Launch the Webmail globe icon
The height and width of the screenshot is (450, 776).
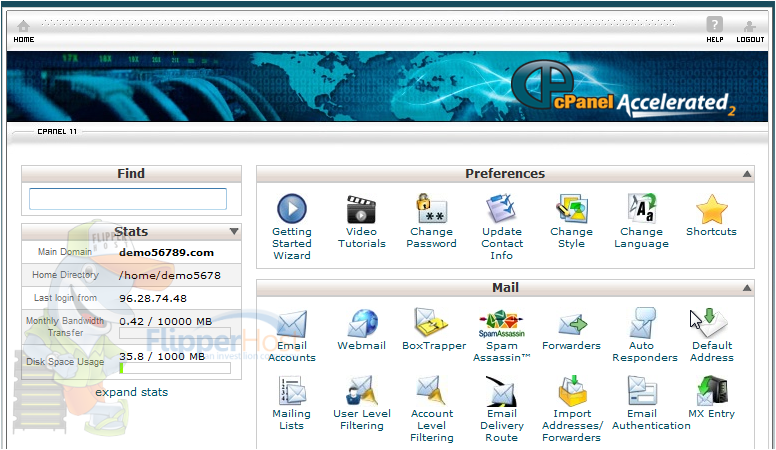pyautogui.click(x=362, y=323)
